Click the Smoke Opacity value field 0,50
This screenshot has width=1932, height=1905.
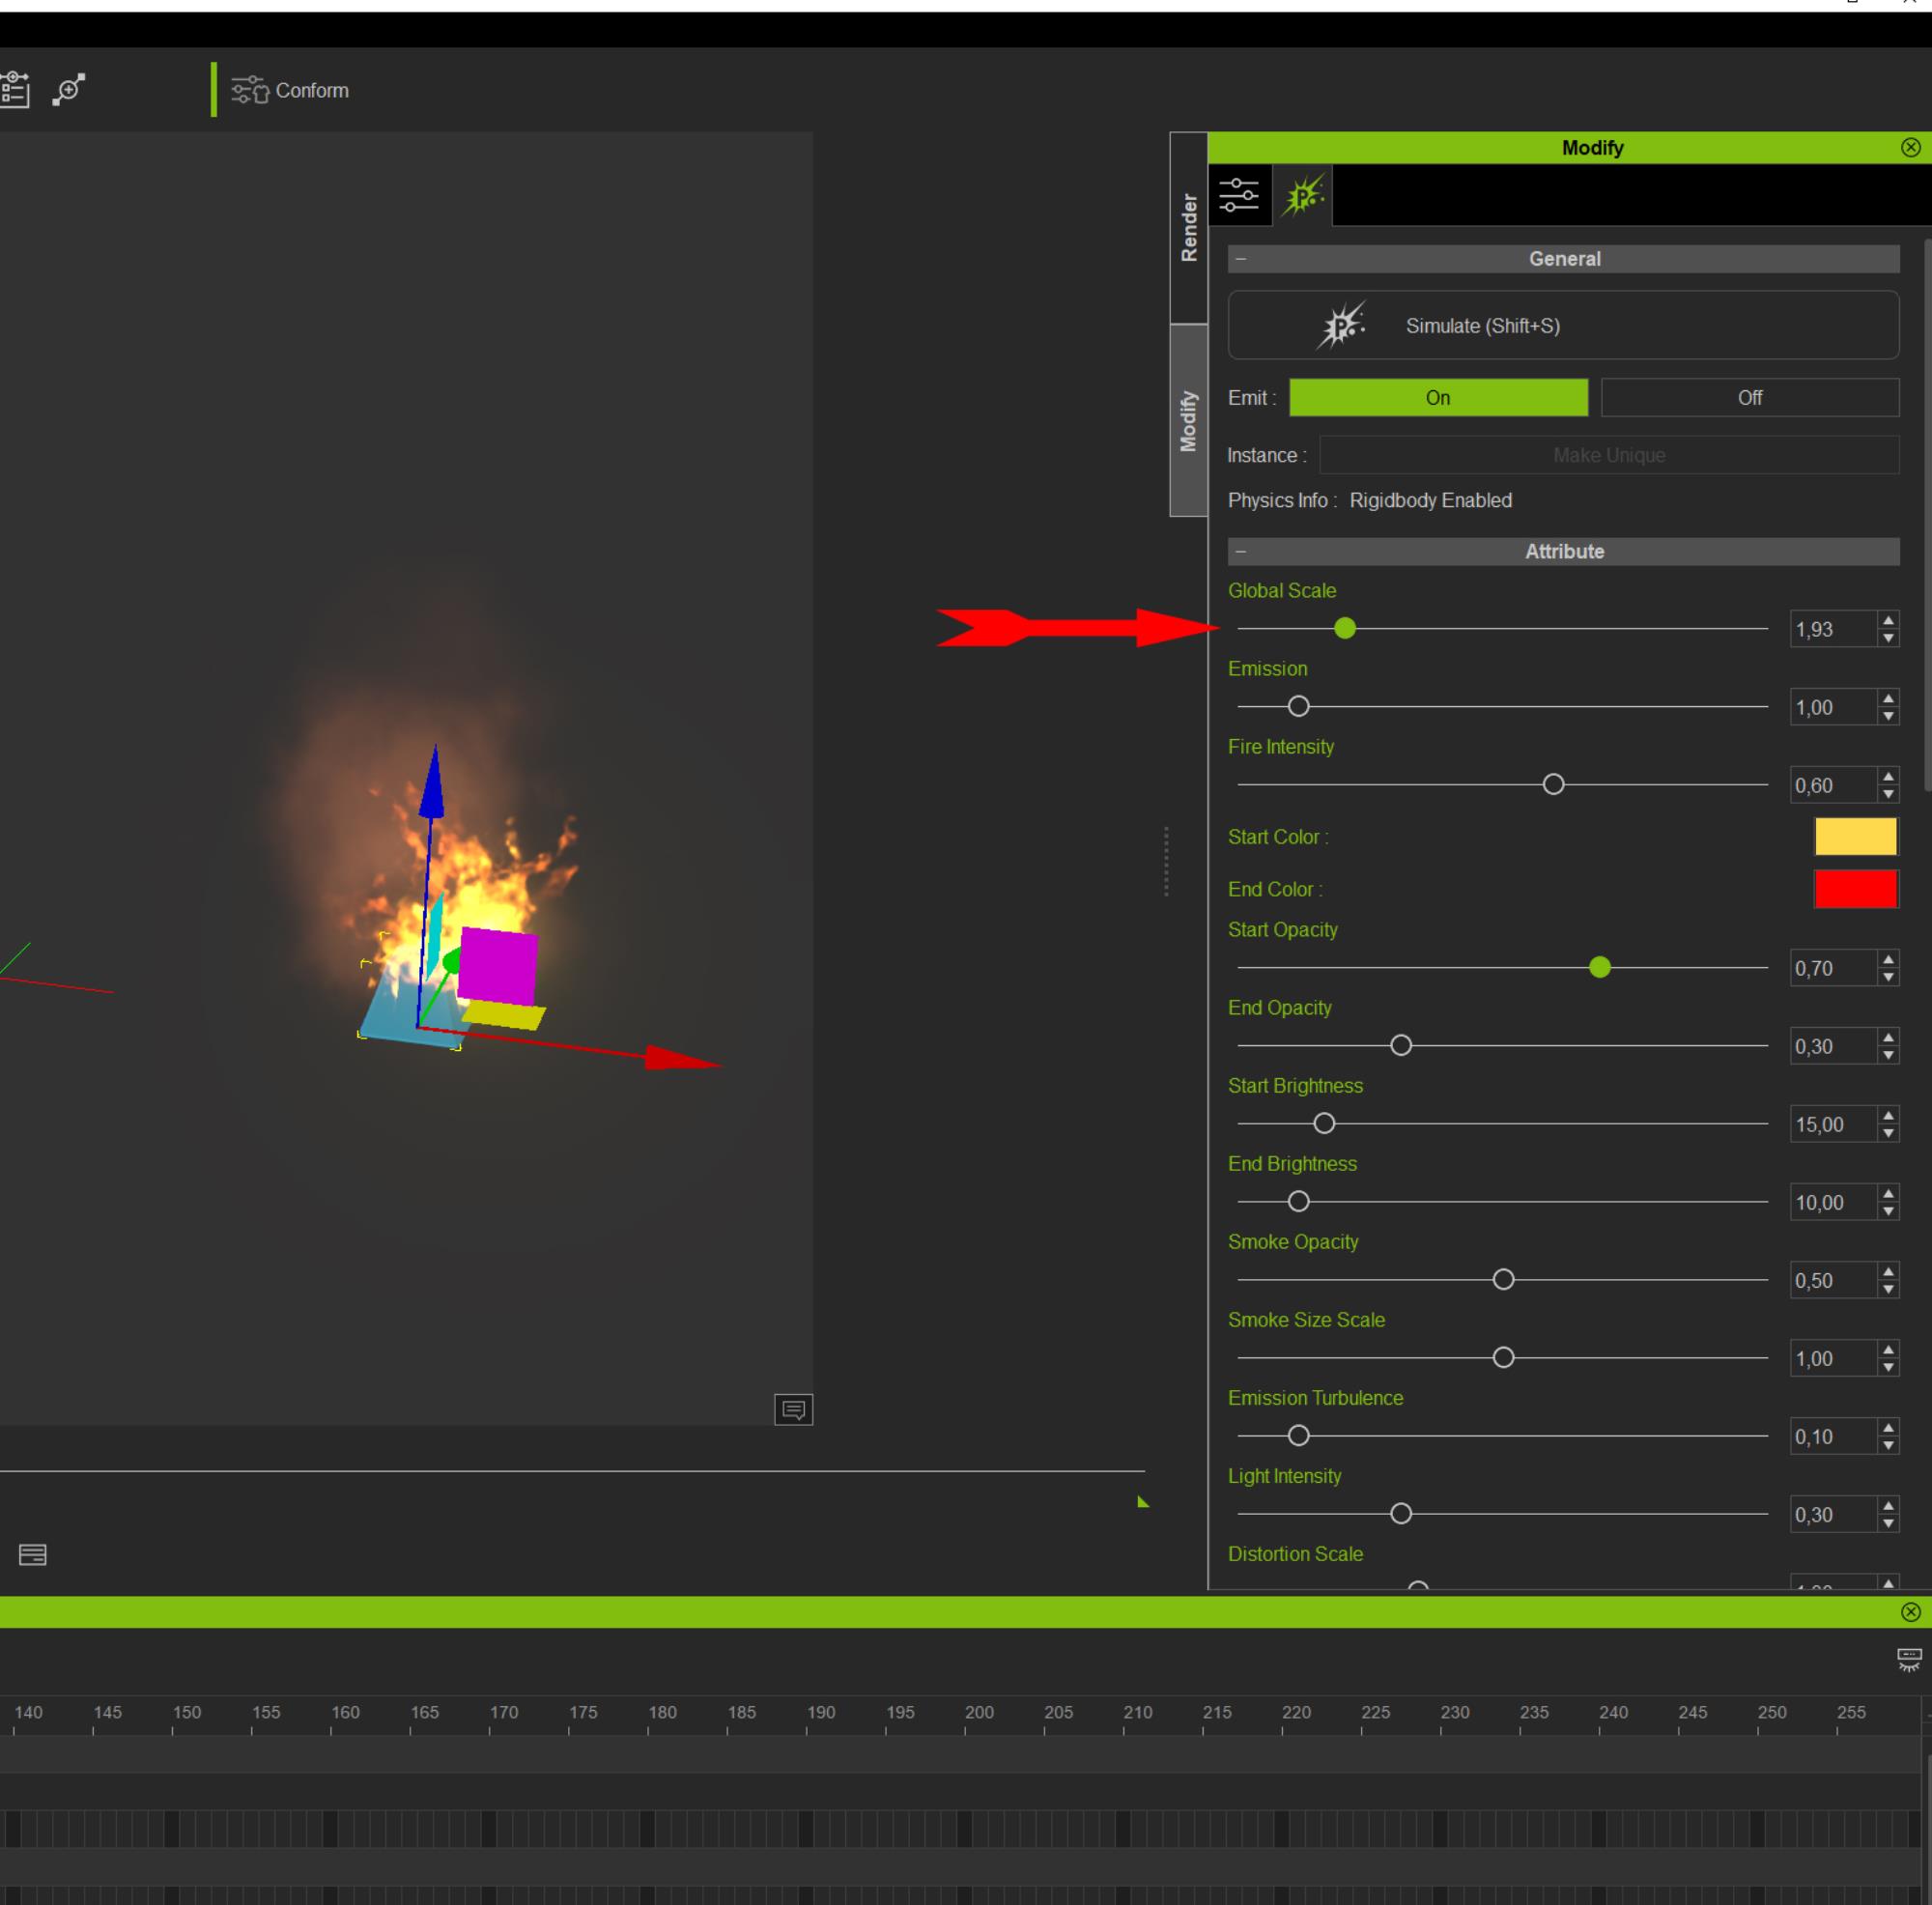pyautogui.click(x=1833, y=1280)
